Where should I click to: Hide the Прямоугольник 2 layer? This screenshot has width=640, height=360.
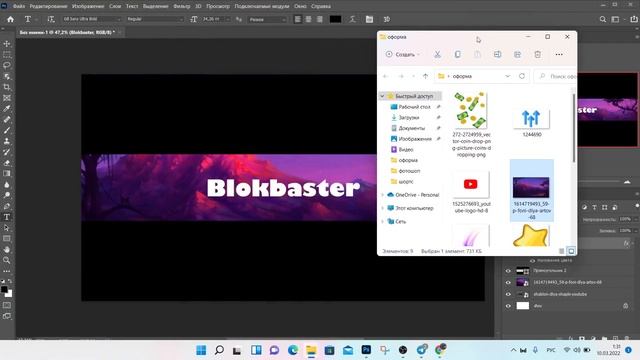(x=508, y=271)
